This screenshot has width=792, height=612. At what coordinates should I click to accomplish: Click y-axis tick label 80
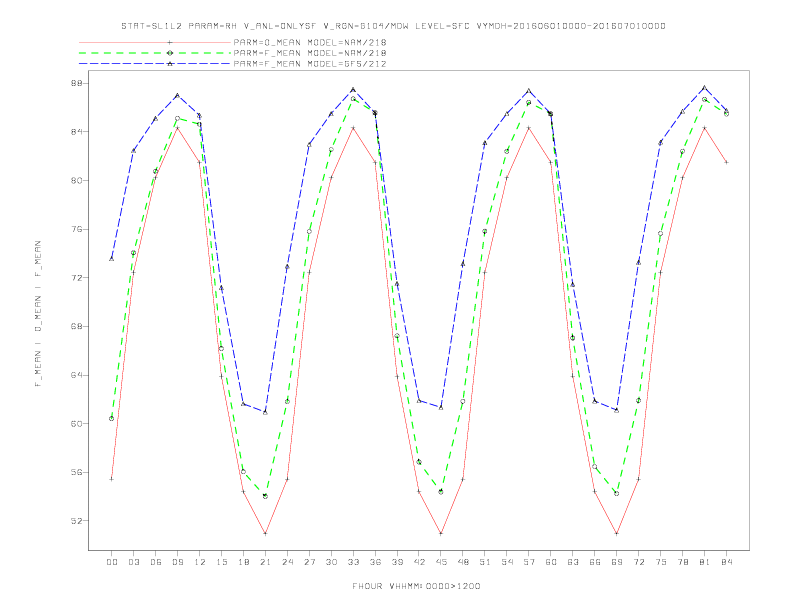tap(76, 180)
